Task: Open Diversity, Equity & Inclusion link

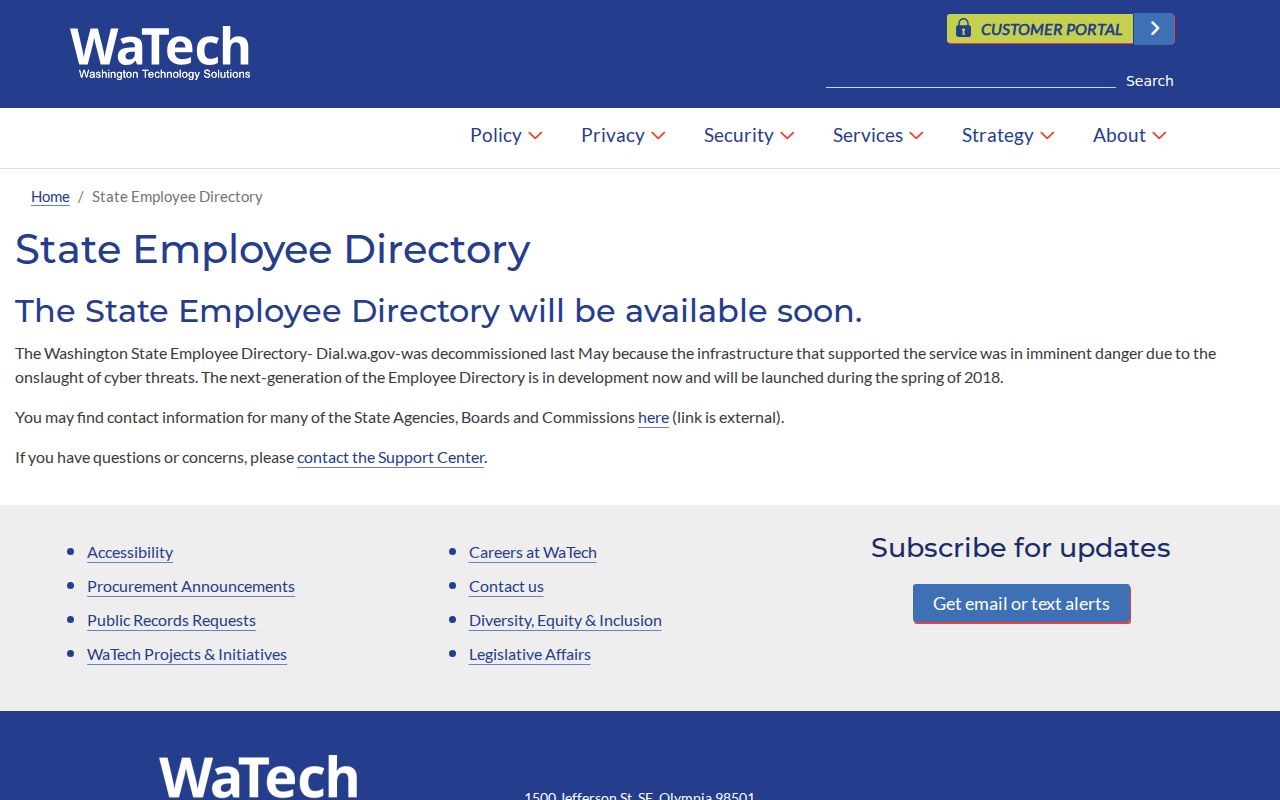Action: (x=565, y=620)
